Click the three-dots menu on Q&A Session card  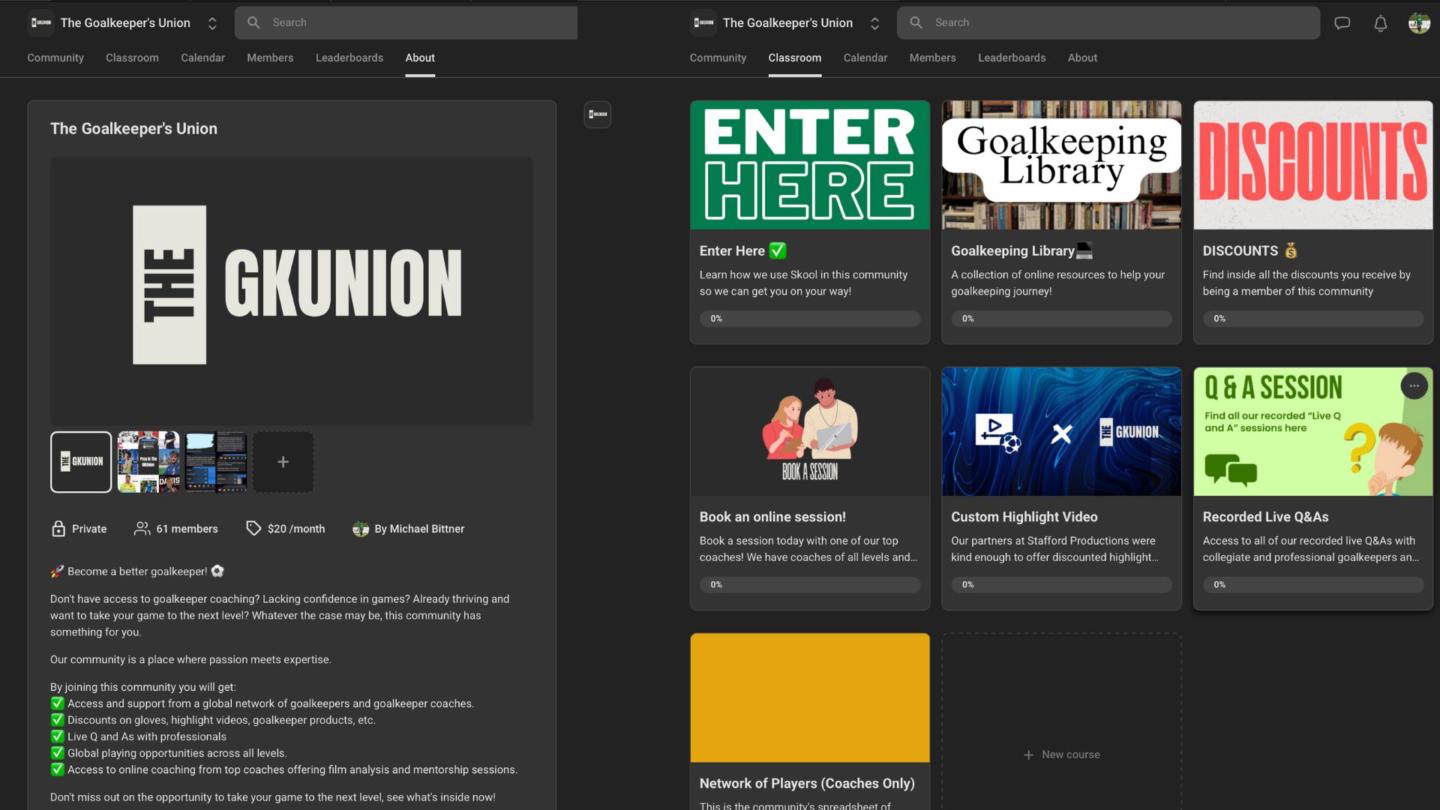tap(1413, 386)
